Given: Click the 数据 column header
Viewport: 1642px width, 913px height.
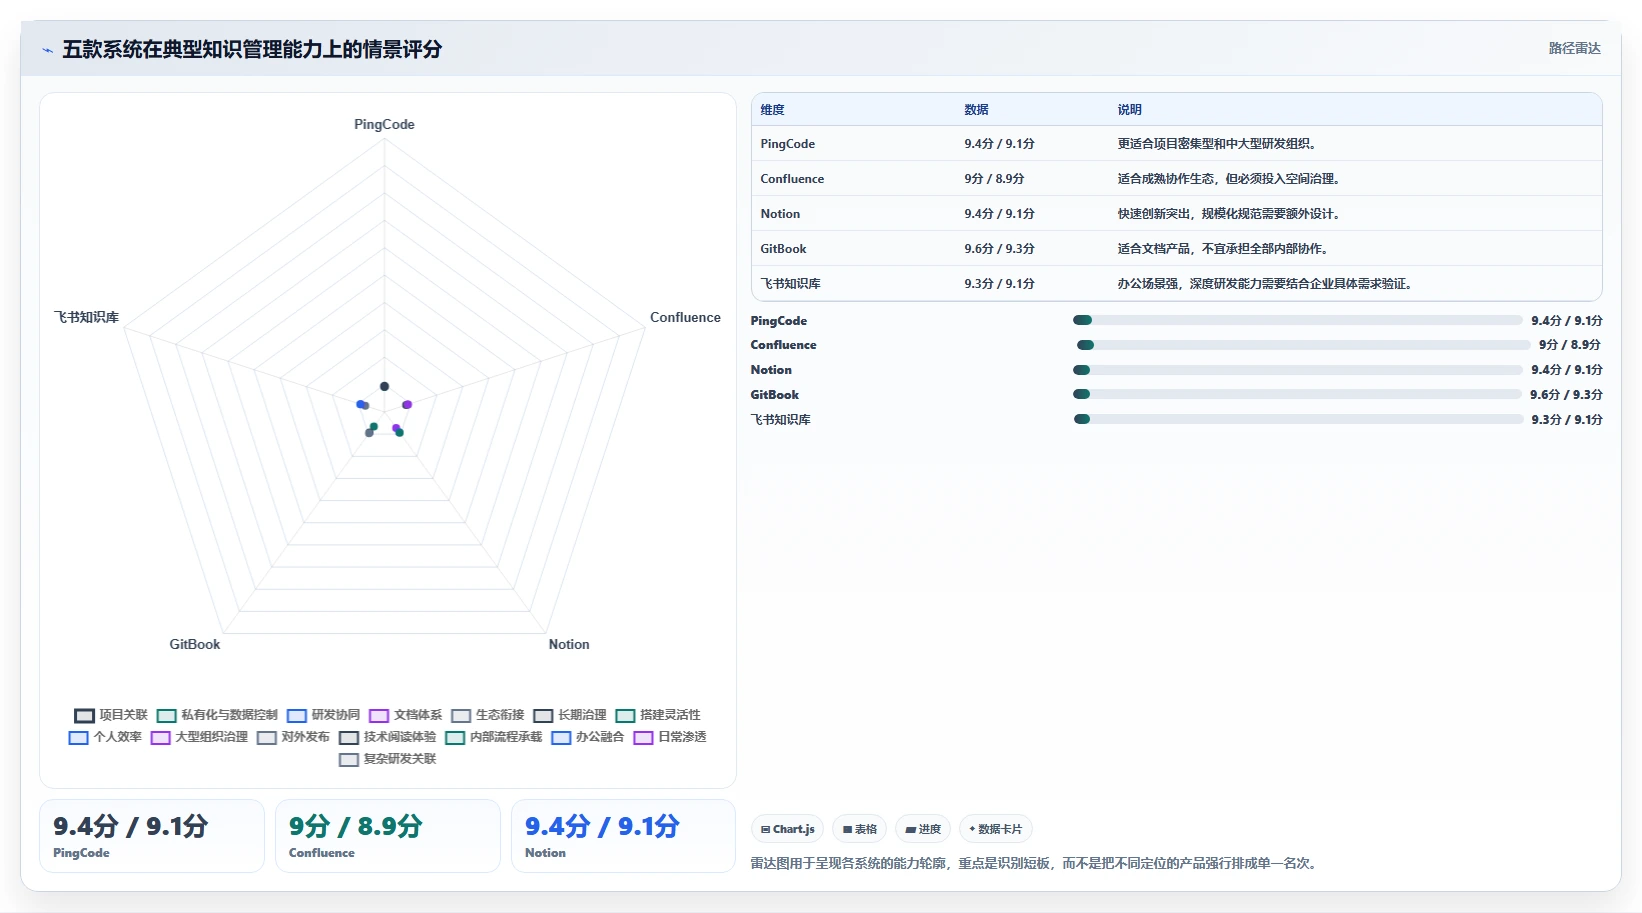Looking at the screenshot, I should click(976, 110).
